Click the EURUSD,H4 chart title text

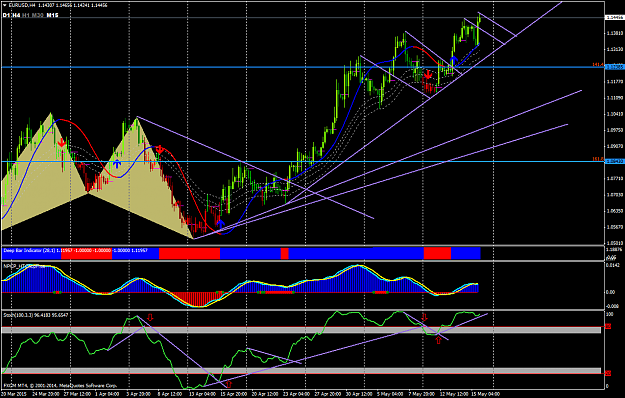coord(21,5)
